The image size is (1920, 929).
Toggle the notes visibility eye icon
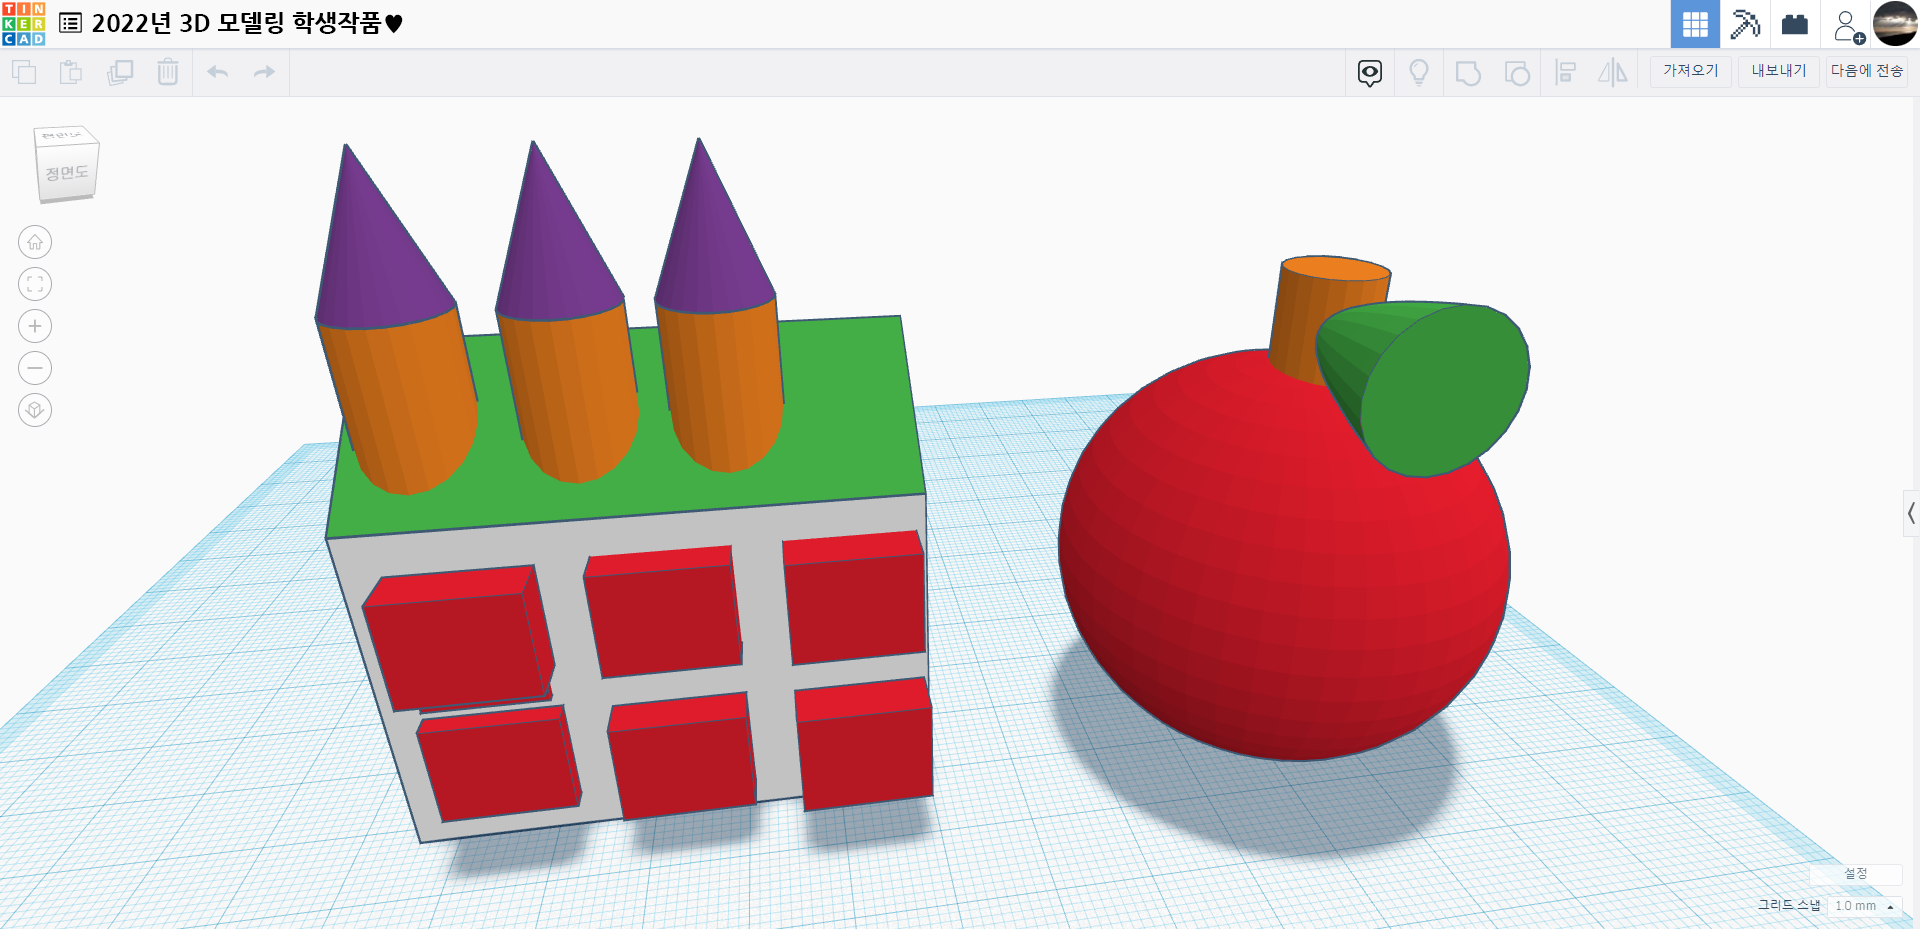tap(1370, 73)
